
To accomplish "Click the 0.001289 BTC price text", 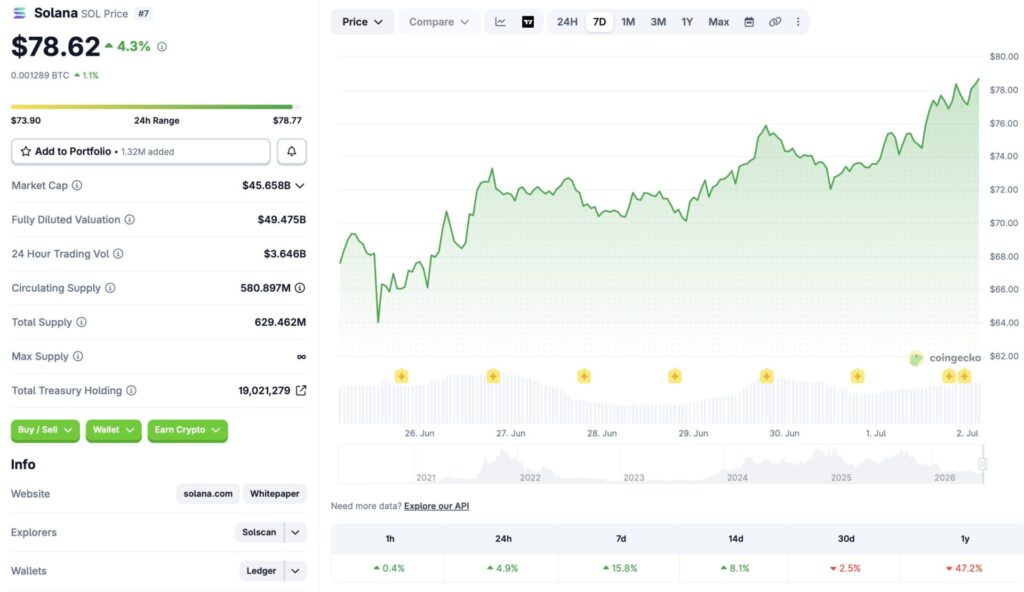I will 40,75.
